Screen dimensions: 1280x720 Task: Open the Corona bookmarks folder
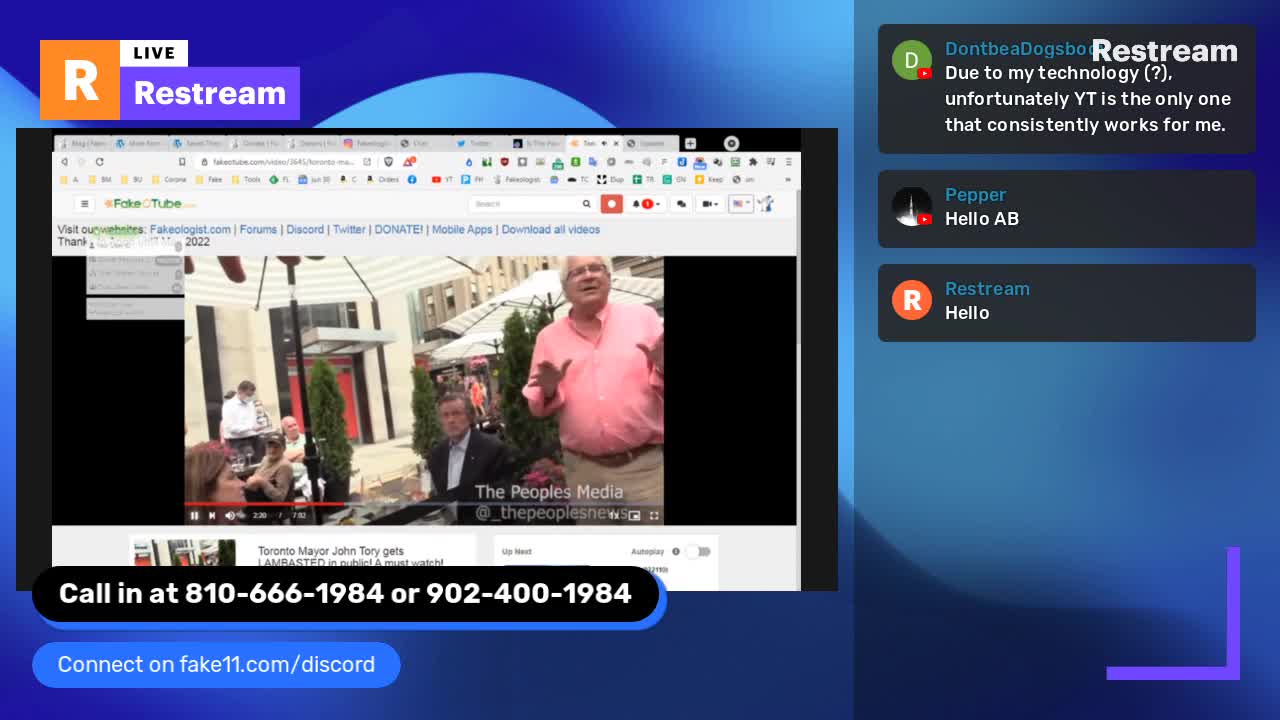tap(169, 180)
